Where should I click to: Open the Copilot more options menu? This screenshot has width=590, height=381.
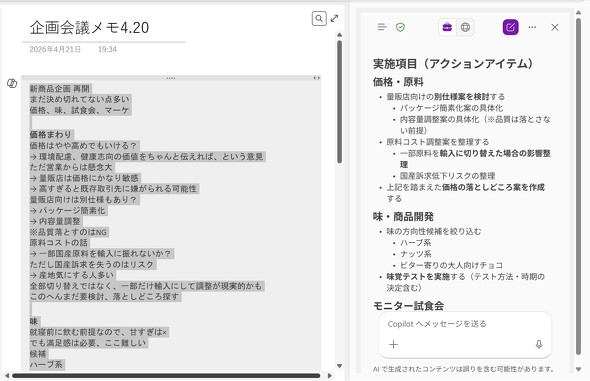tap(532, 27)
